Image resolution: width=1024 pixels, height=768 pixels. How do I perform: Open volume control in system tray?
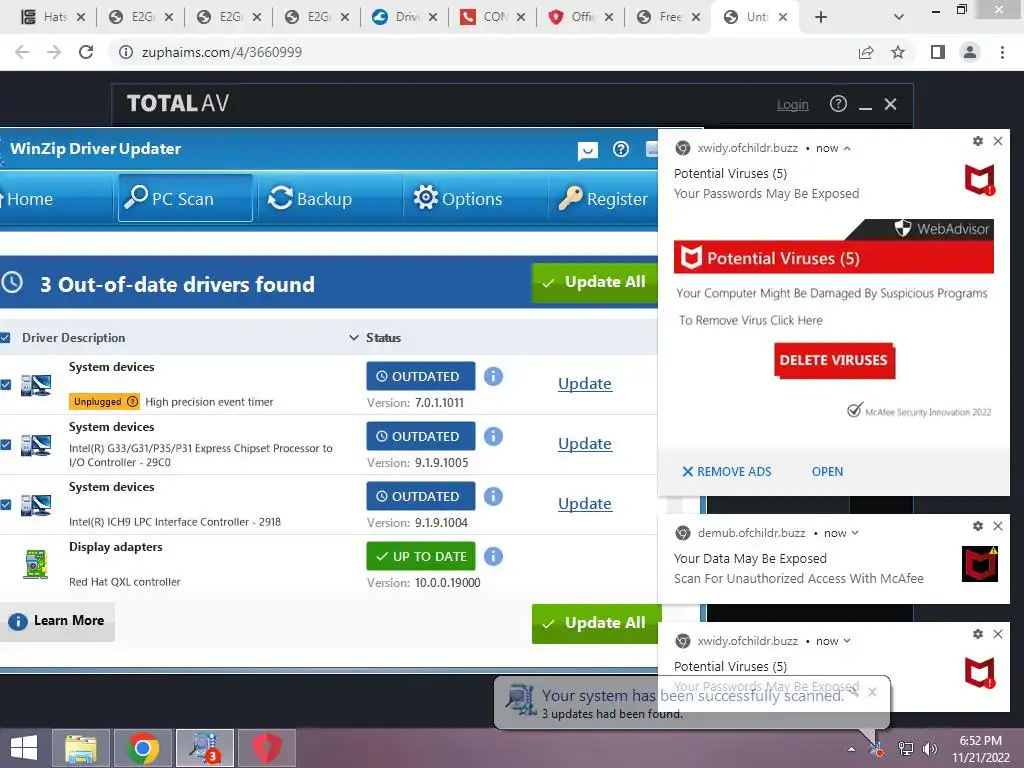coord(930,749)
